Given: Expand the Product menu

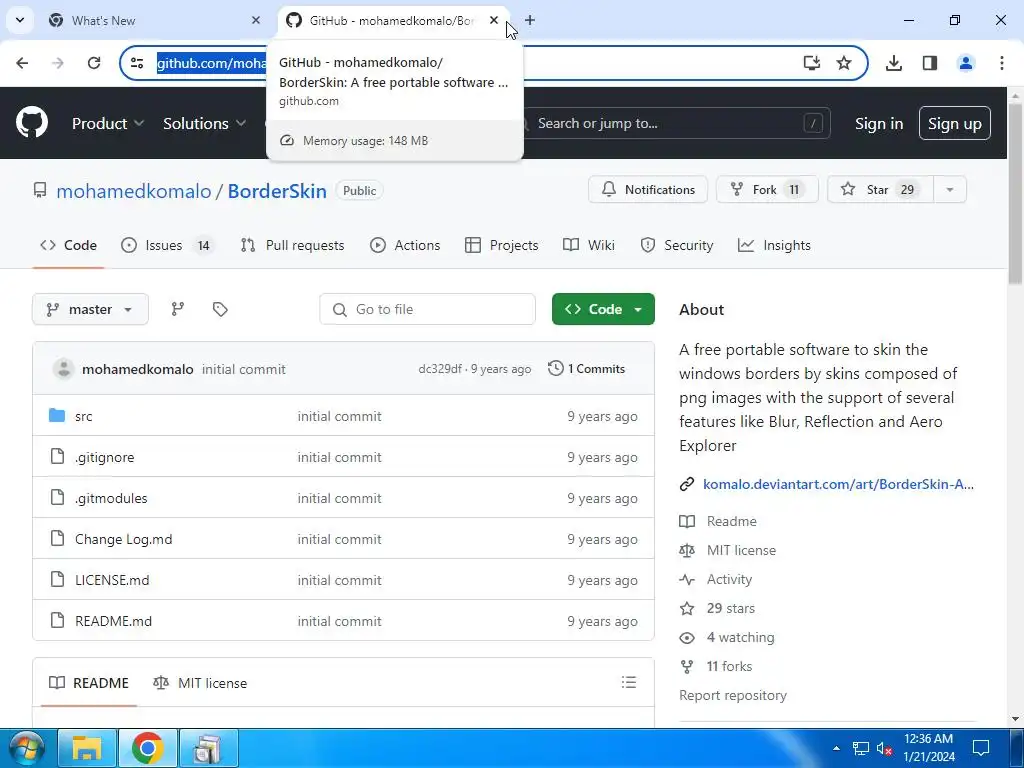Looking at the screenshot, I should coord(107,123).
